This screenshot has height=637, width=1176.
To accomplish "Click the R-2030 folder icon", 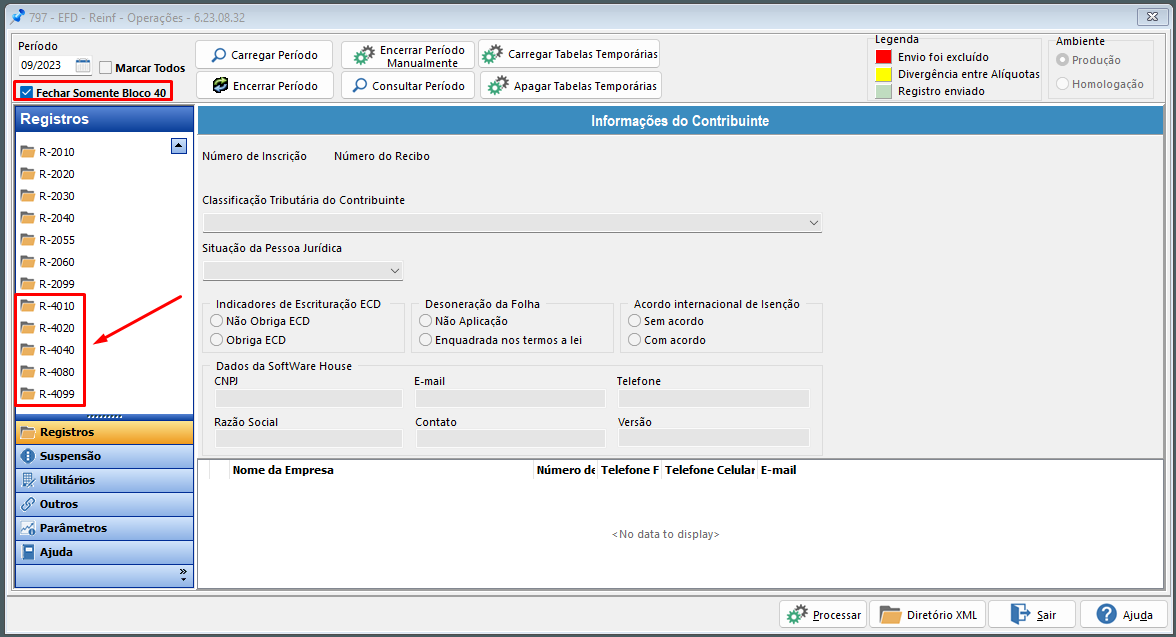I will click(x=28, y=196).
